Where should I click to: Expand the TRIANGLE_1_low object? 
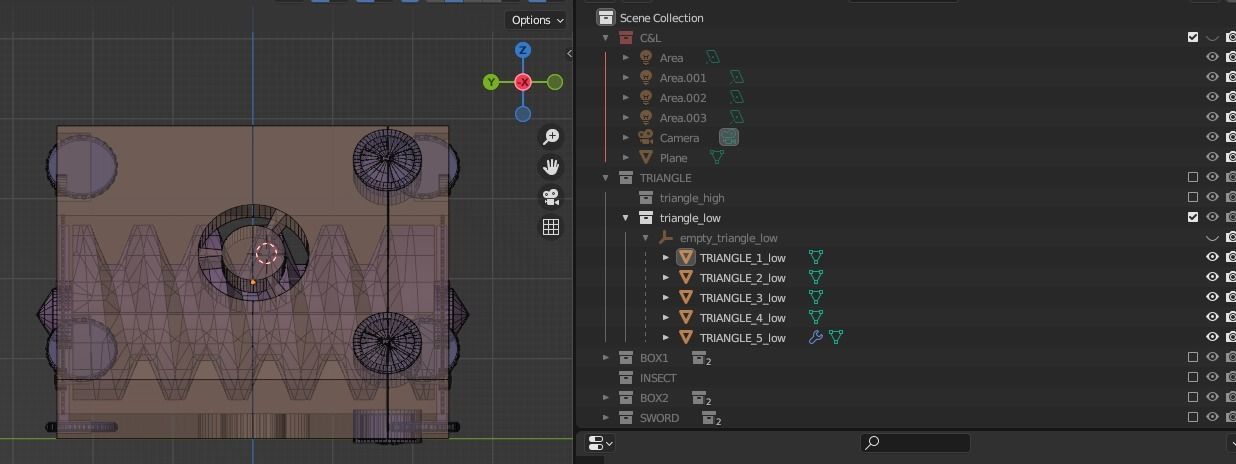[666, 257]
